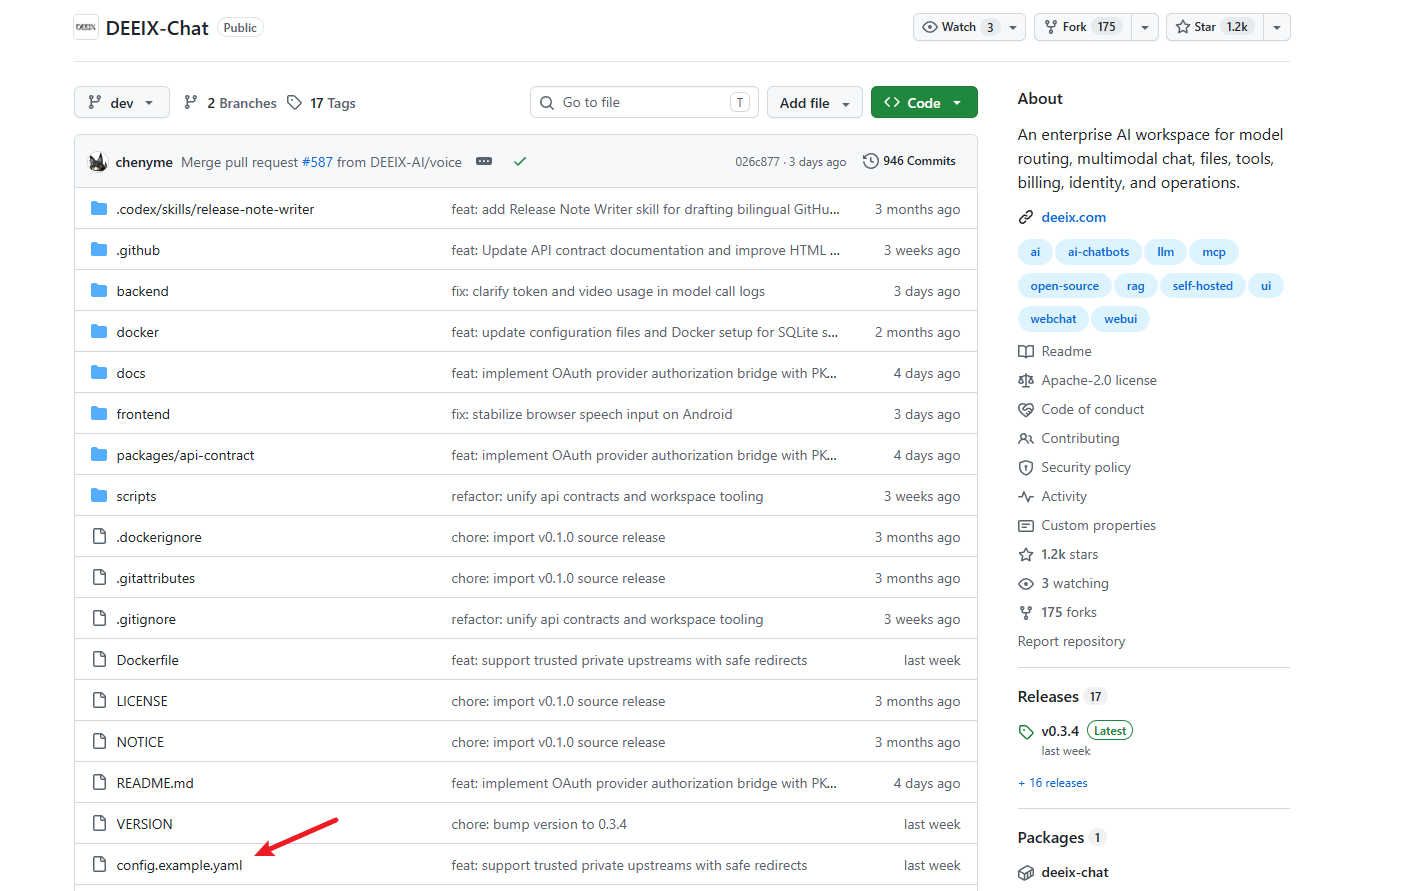Open commit 'fix: stabilize browser speech input on Android'

point(592,414)
